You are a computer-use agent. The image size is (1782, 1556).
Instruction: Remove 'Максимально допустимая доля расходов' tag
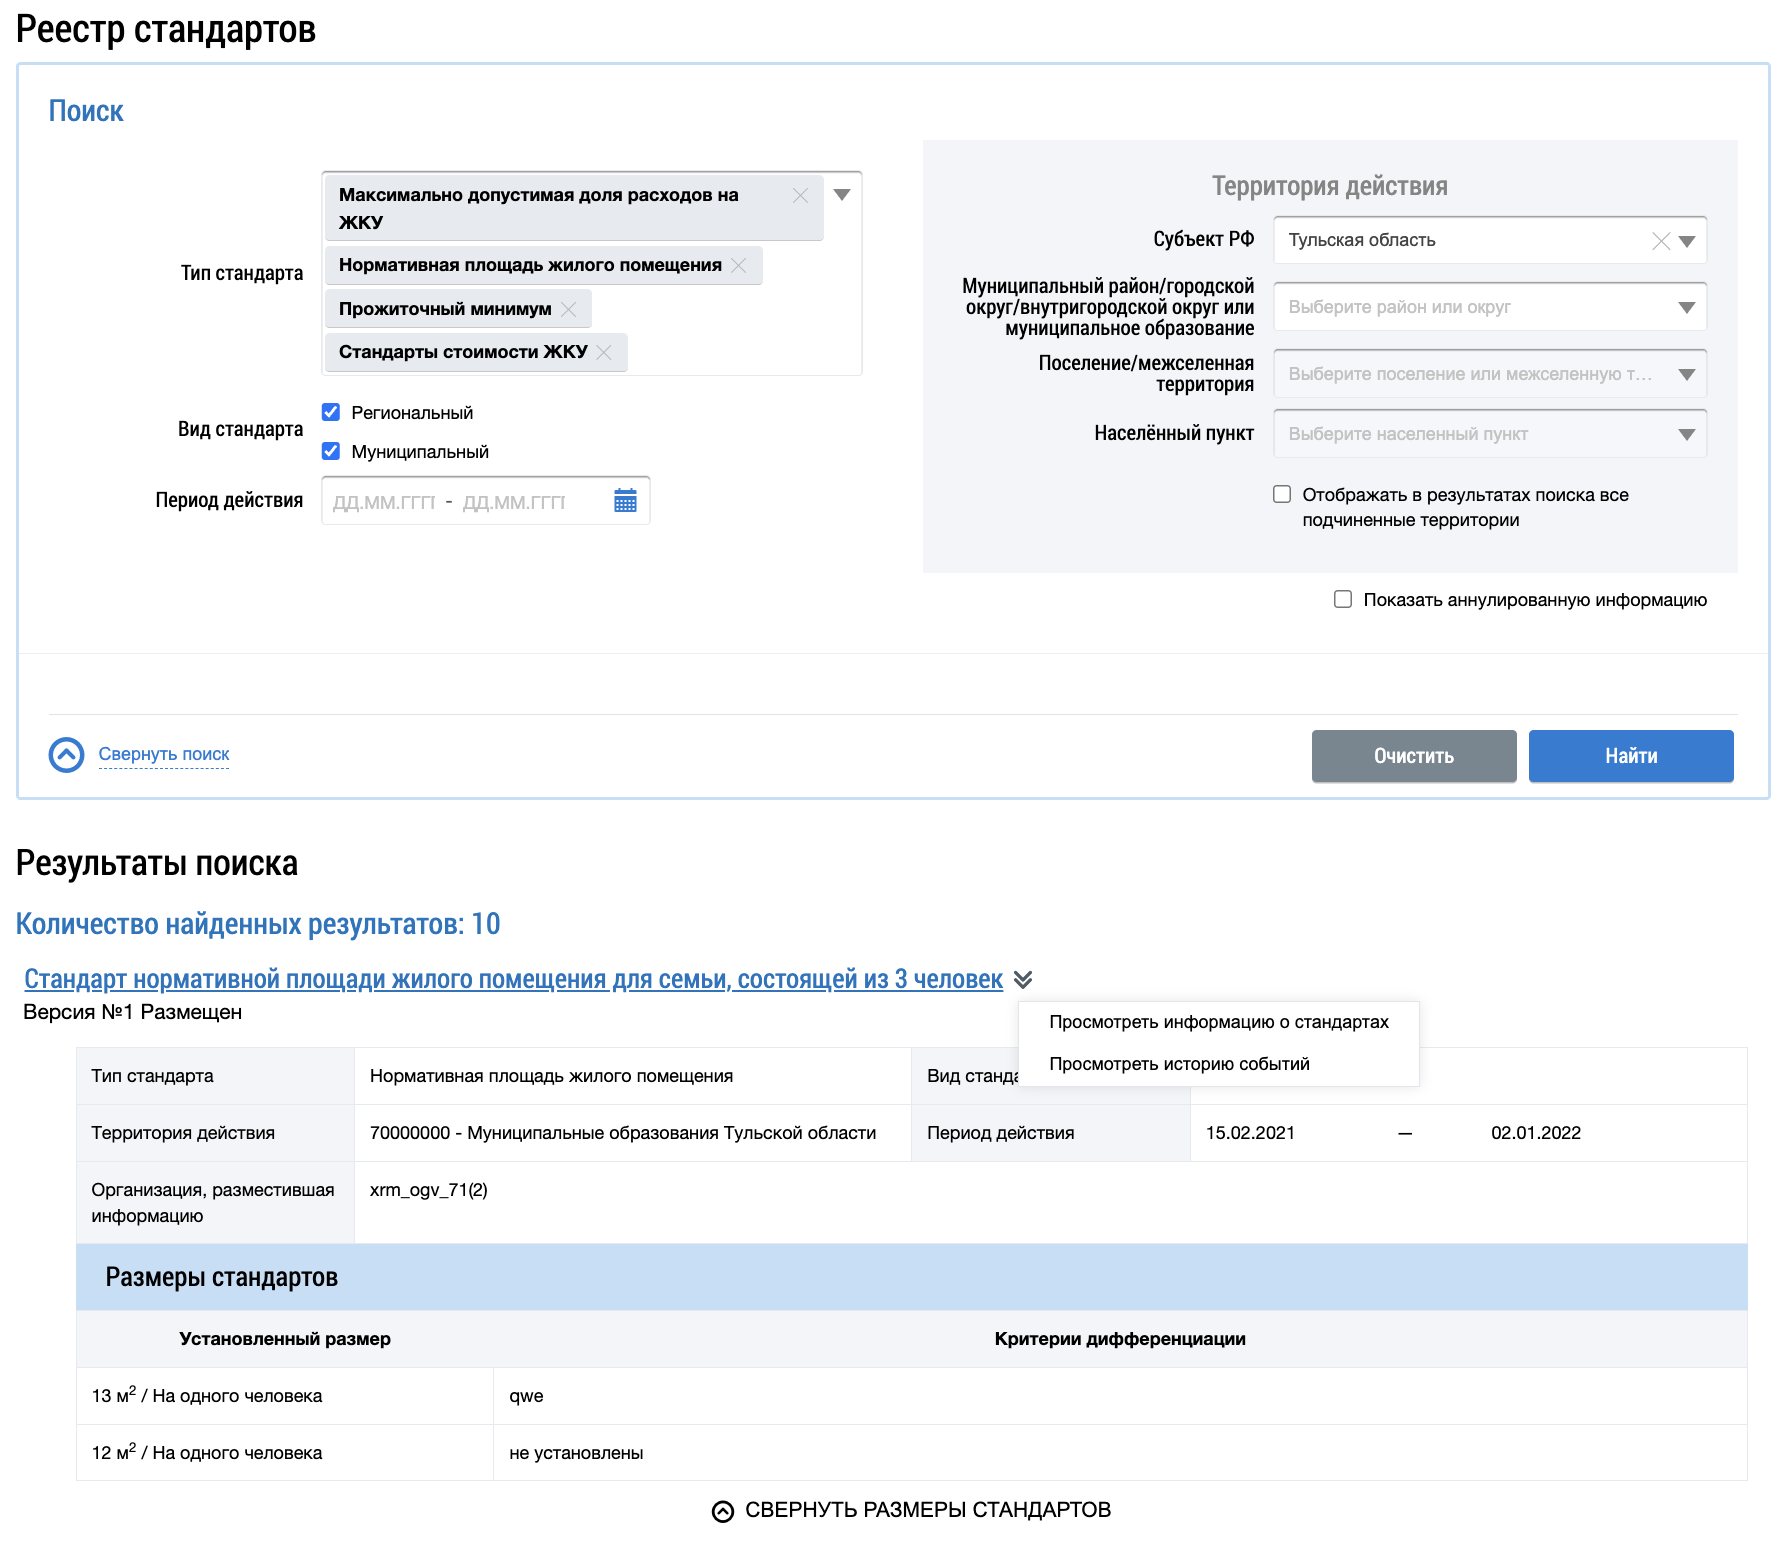[800, 196]
